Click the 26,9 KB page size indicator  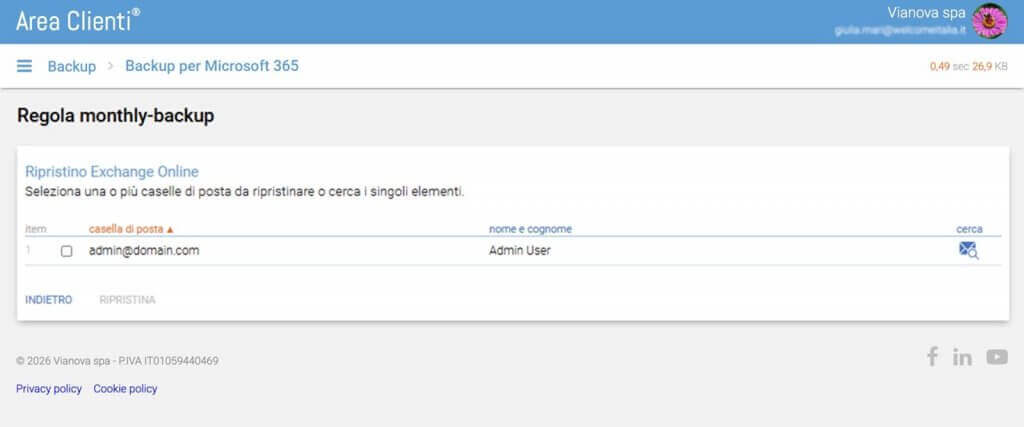(990, 67)
